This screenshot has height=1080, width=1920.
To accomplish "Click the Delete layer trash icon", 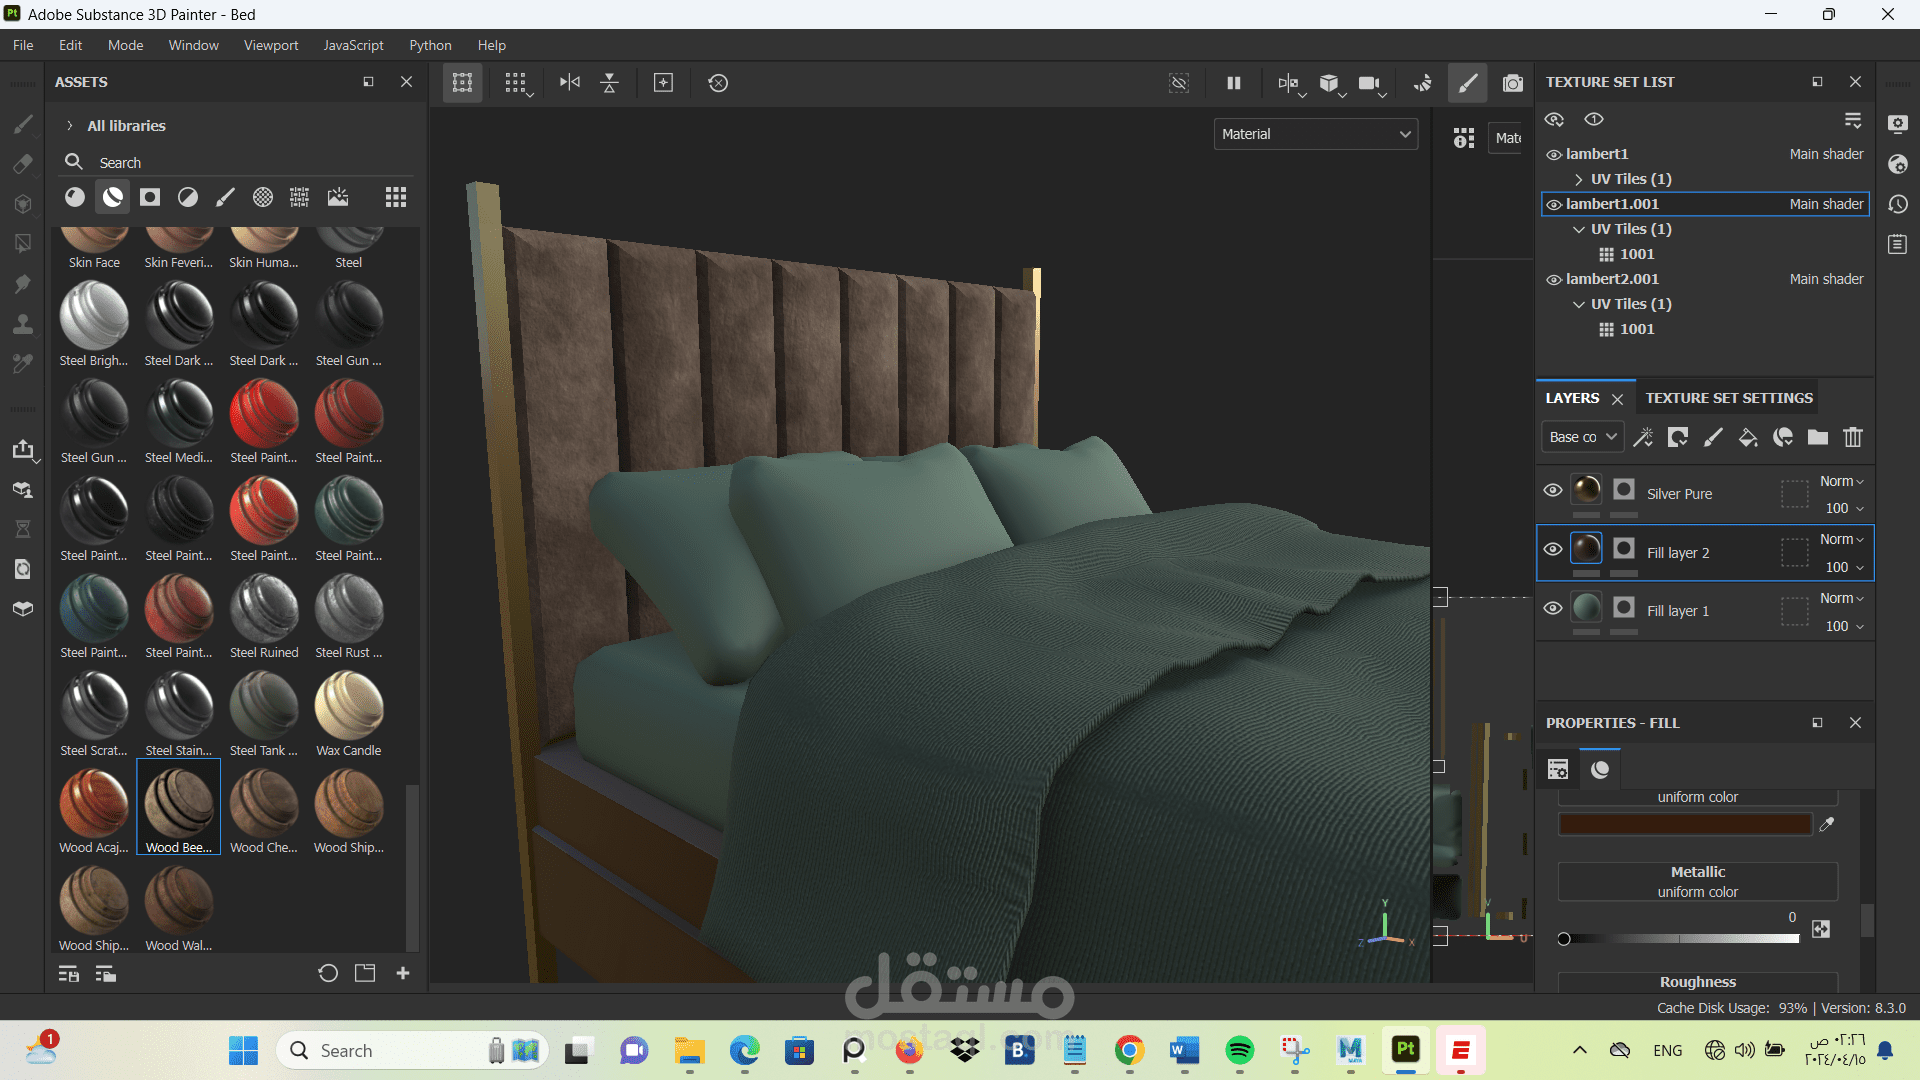I will (x=1853, y=437).
